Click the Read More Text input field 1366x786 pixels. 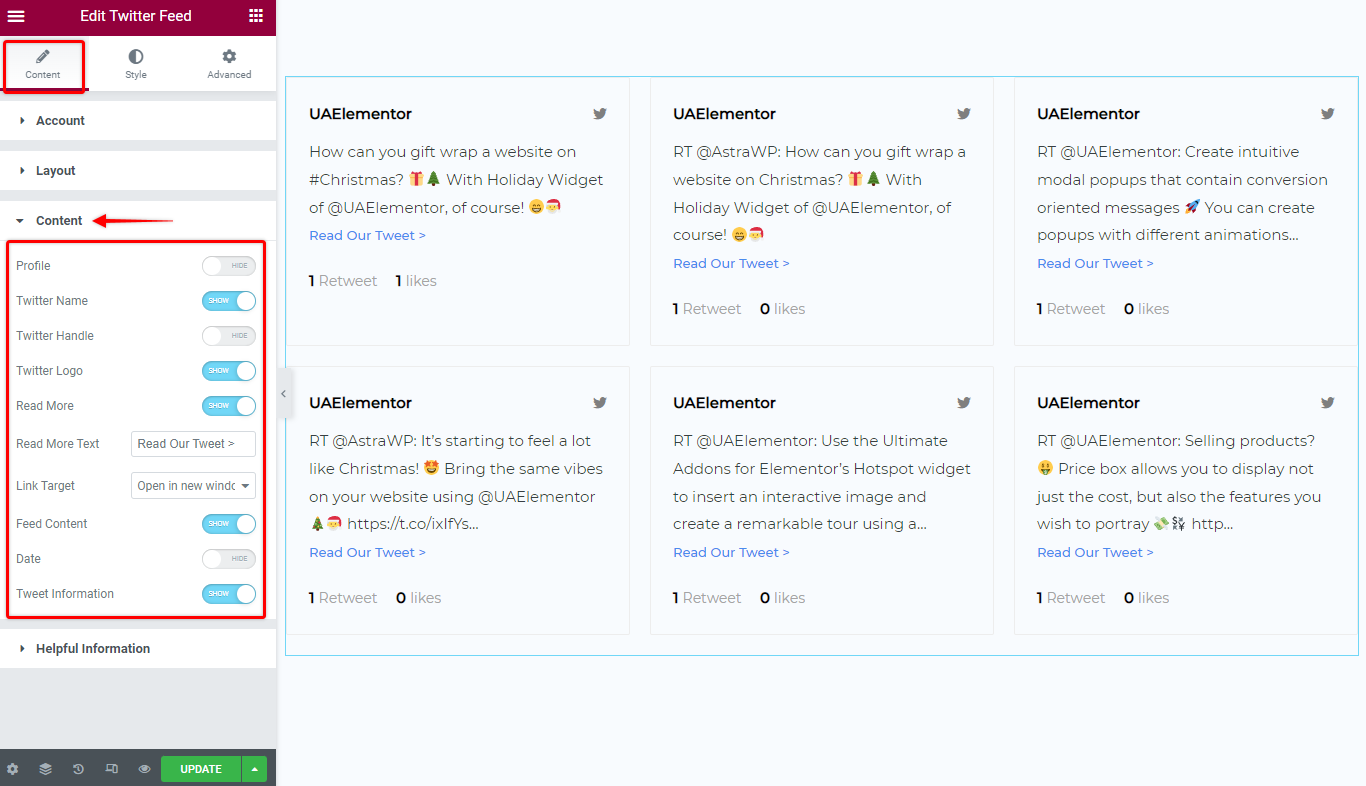(x=193, y=444)
